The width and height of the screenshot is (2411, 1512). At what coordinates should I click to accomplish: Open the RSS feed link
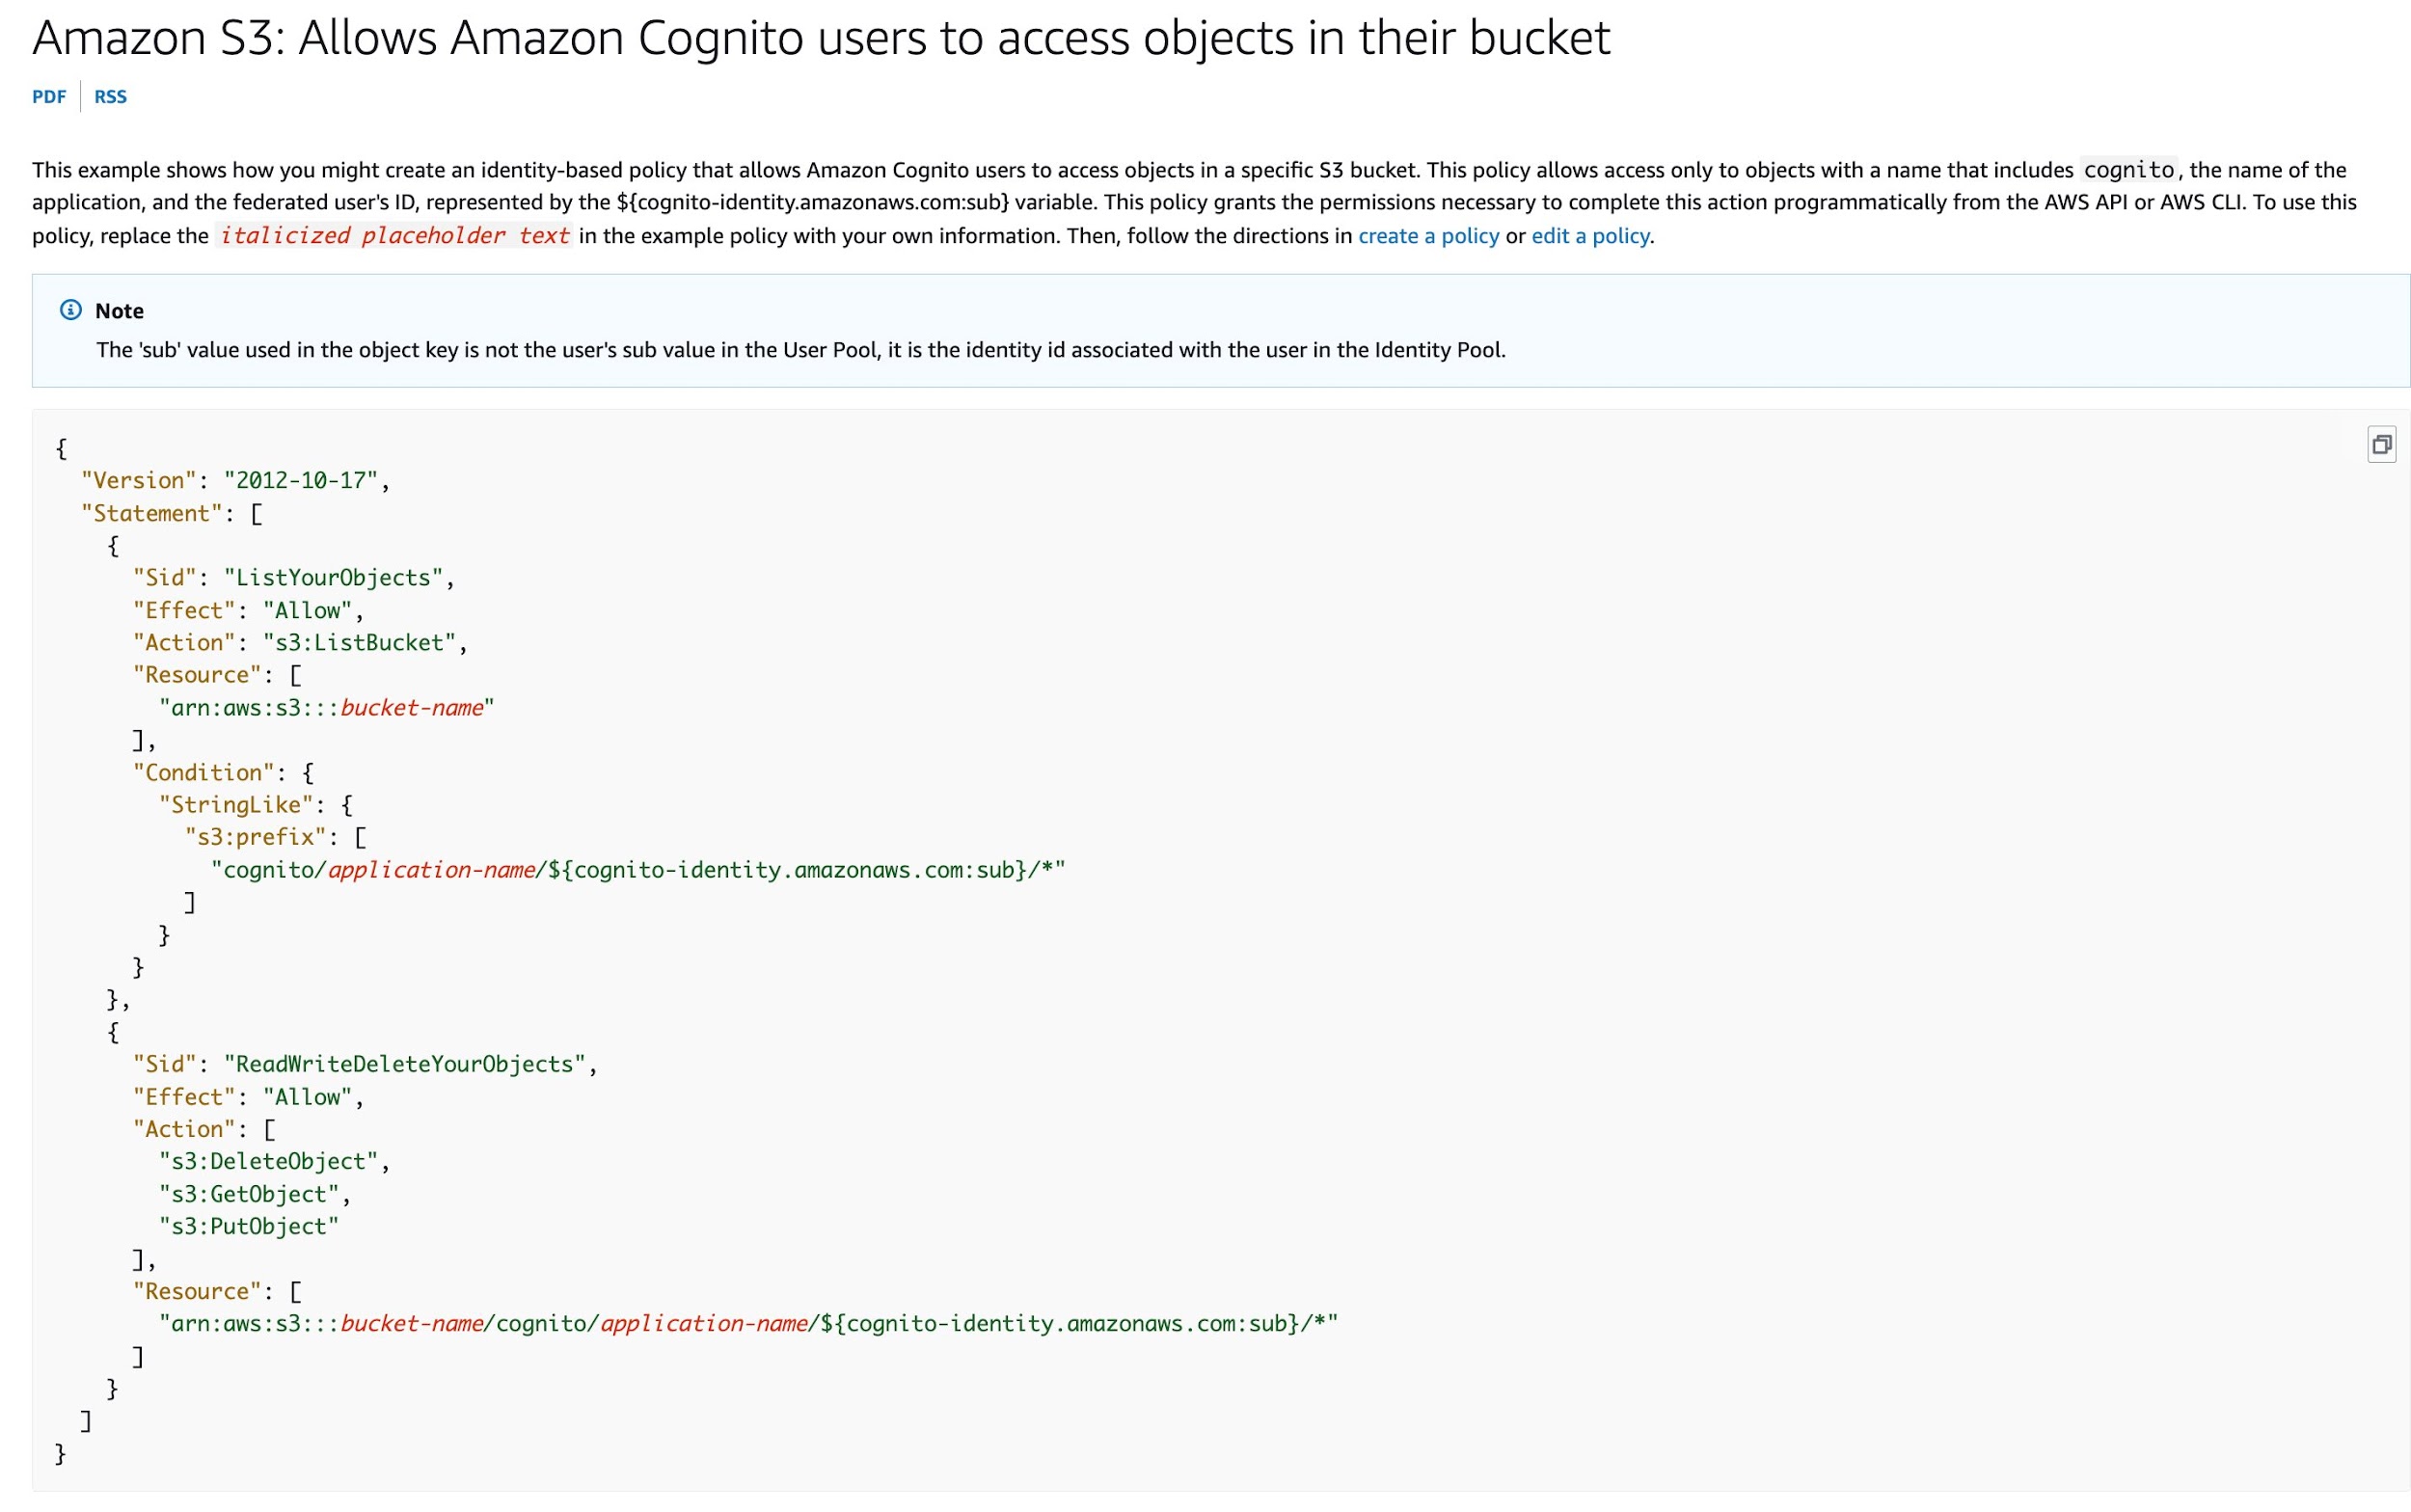point(110,96)
